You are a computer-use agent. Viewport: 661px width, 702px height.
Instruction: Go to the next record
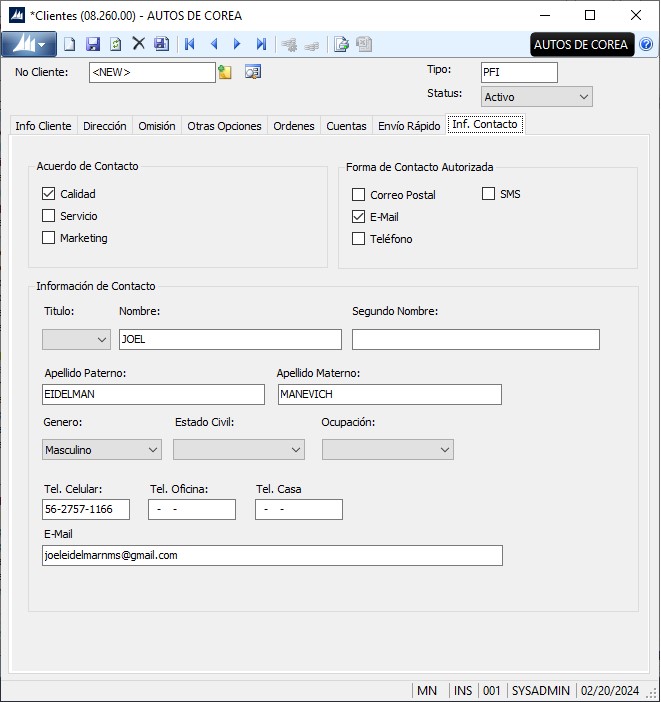pos(237,44)
